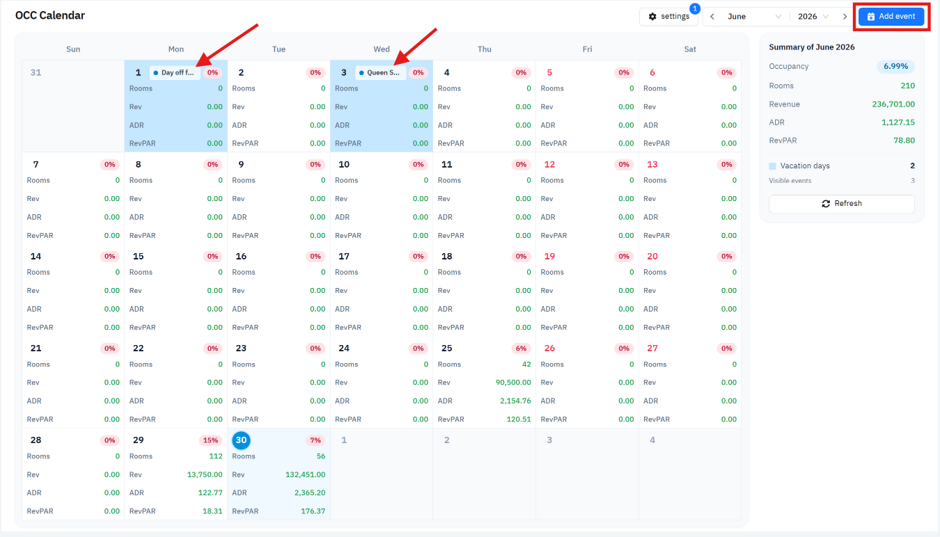Click the Refresh button
The height and width of the screenshot is (537, 940).
tap(841, 204)
